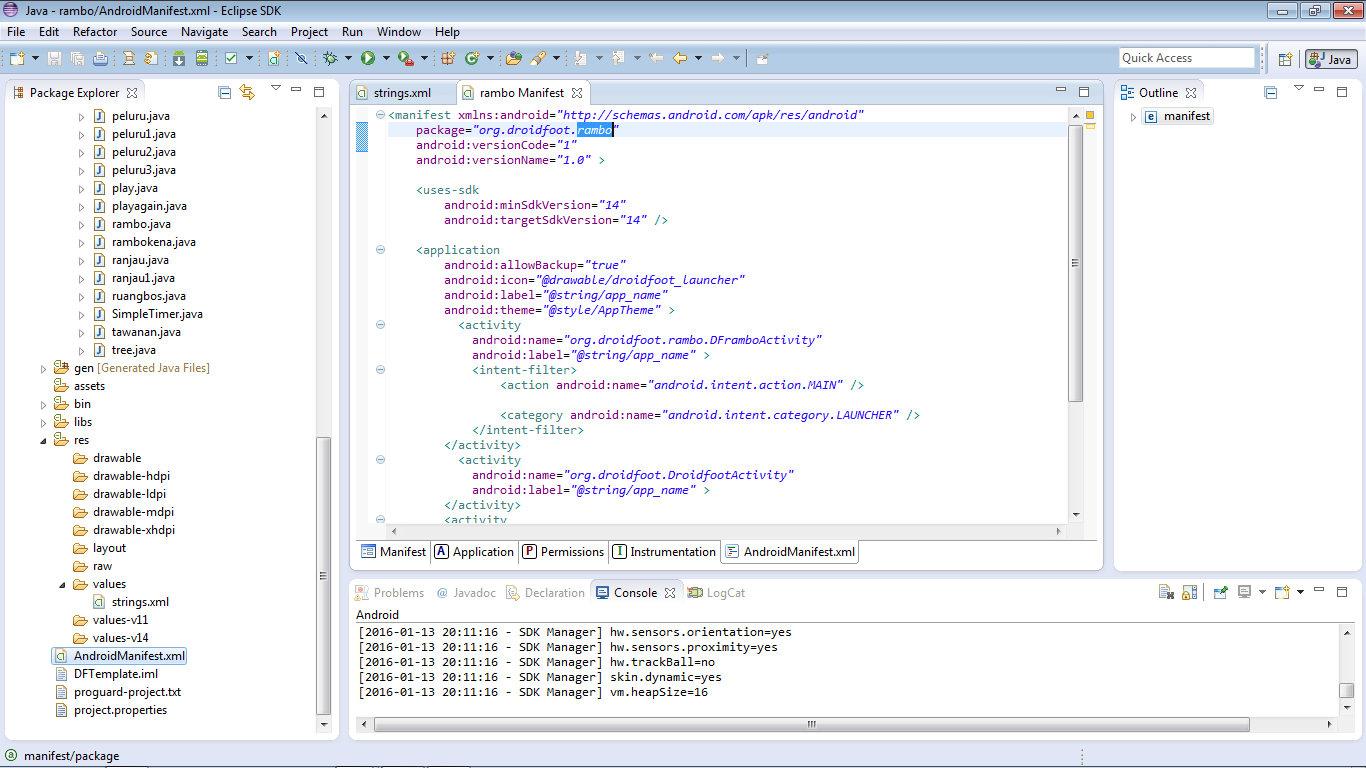1366x768 pixels.
Task: Click the editor vertical scrollbar thumb
Action: tap(1076, 264)
